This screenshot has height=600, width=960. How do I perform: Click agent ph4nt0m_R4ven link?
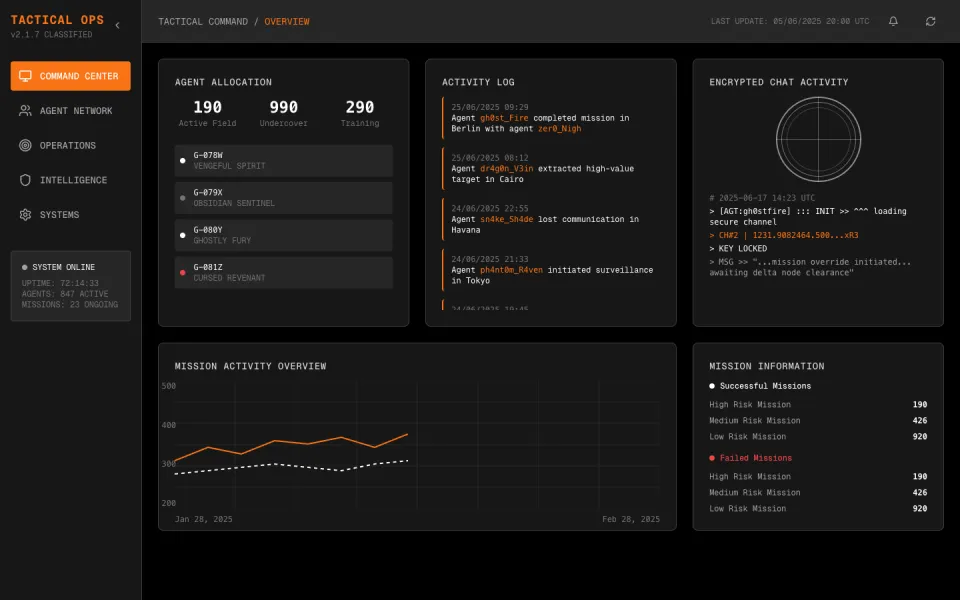pos(511,270)
